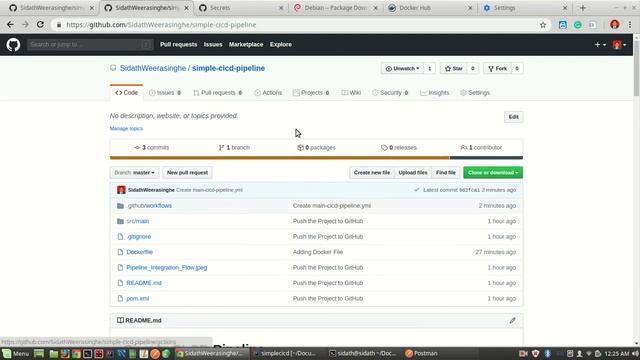Open the Insights tab
This screenshot has width=640, height=360.
pos(435,93)
